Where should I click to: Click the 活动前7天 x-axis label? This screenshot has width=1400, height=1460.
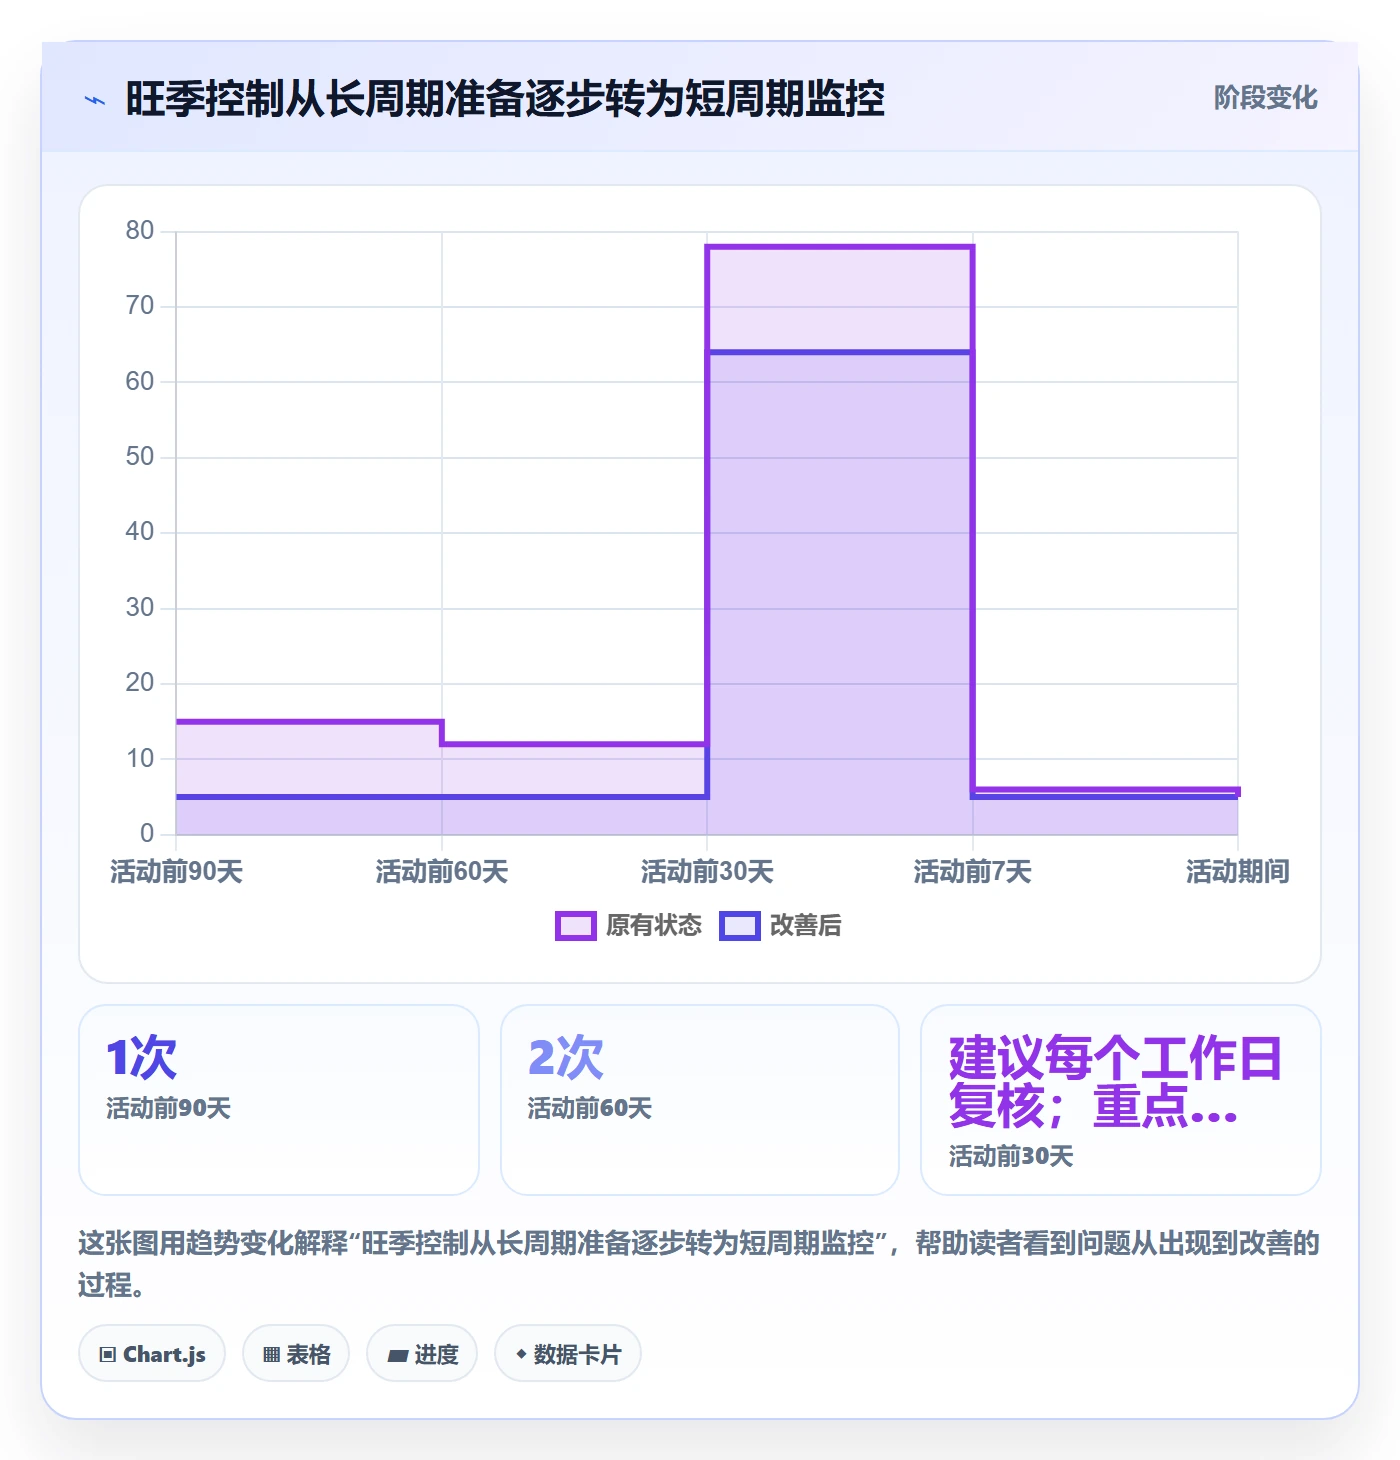point(972,872)
